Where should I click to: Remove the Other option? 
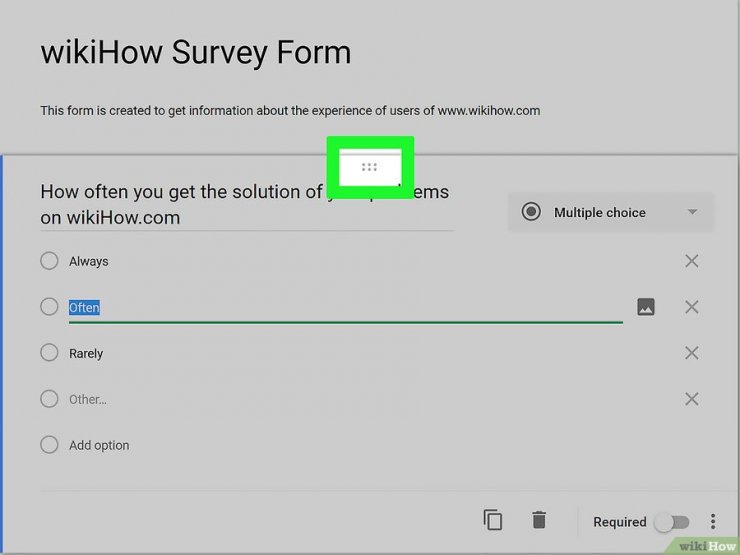(x=691, y=399)
